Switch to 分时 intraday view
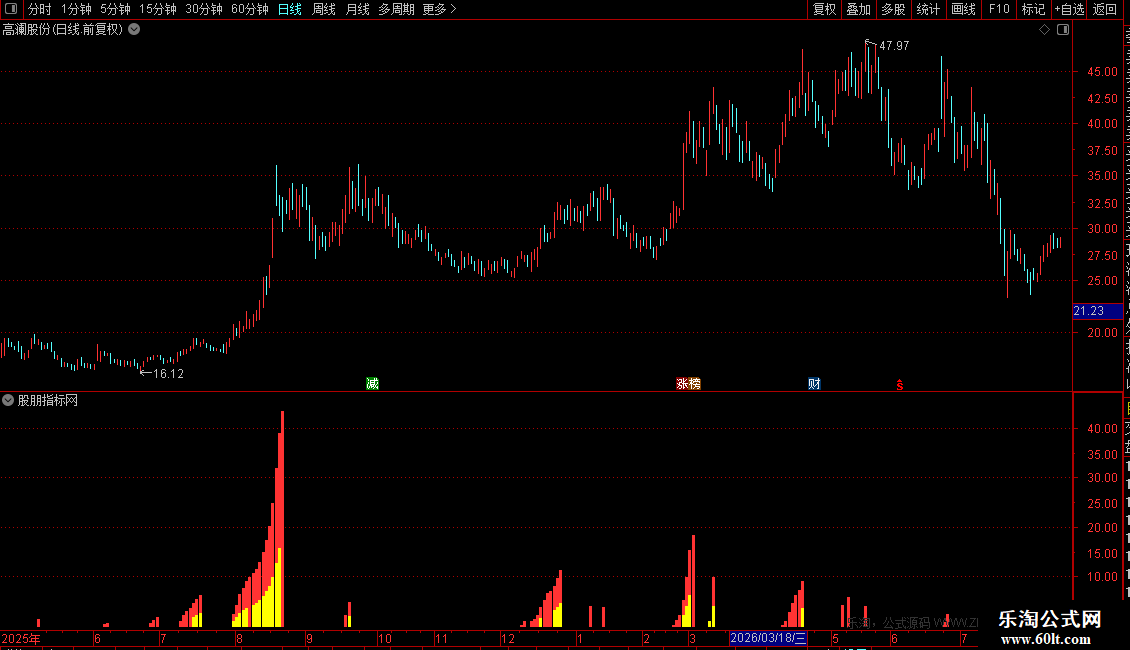1130x650 pixels. click(40, 9)
